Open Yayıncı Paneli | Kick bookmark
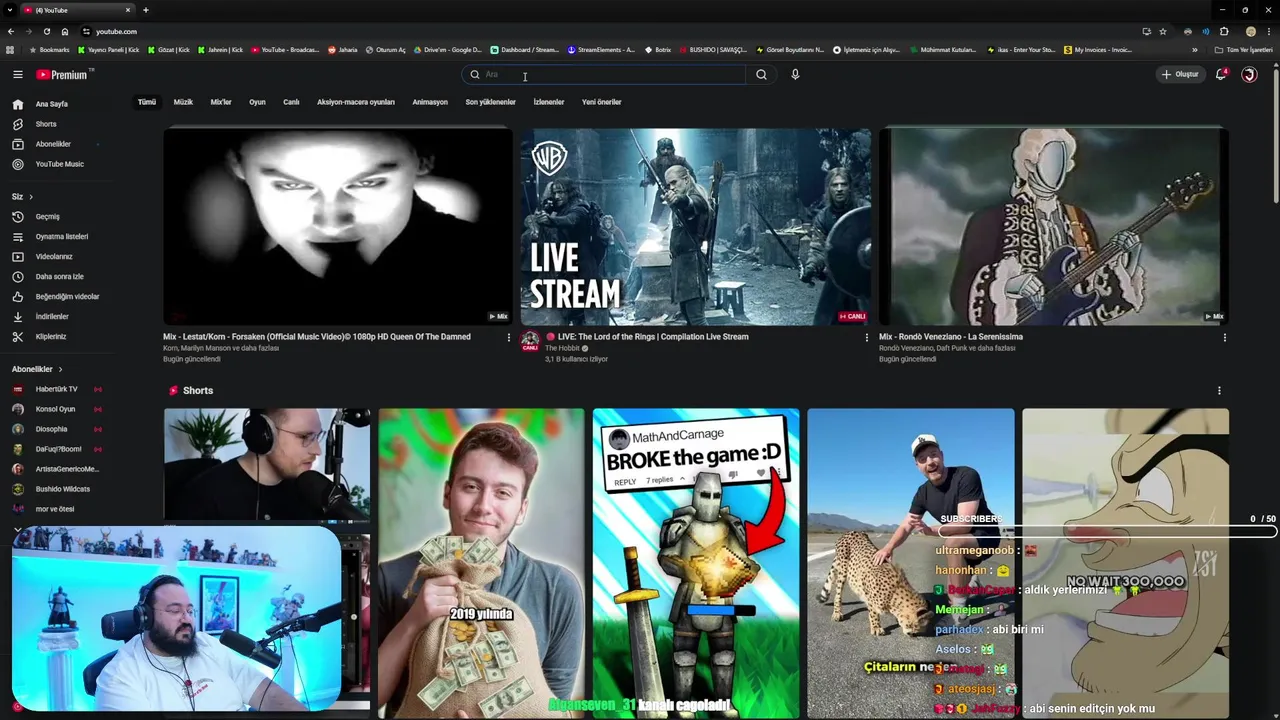This screenshot has width=1280, height=720. point(109,49)
